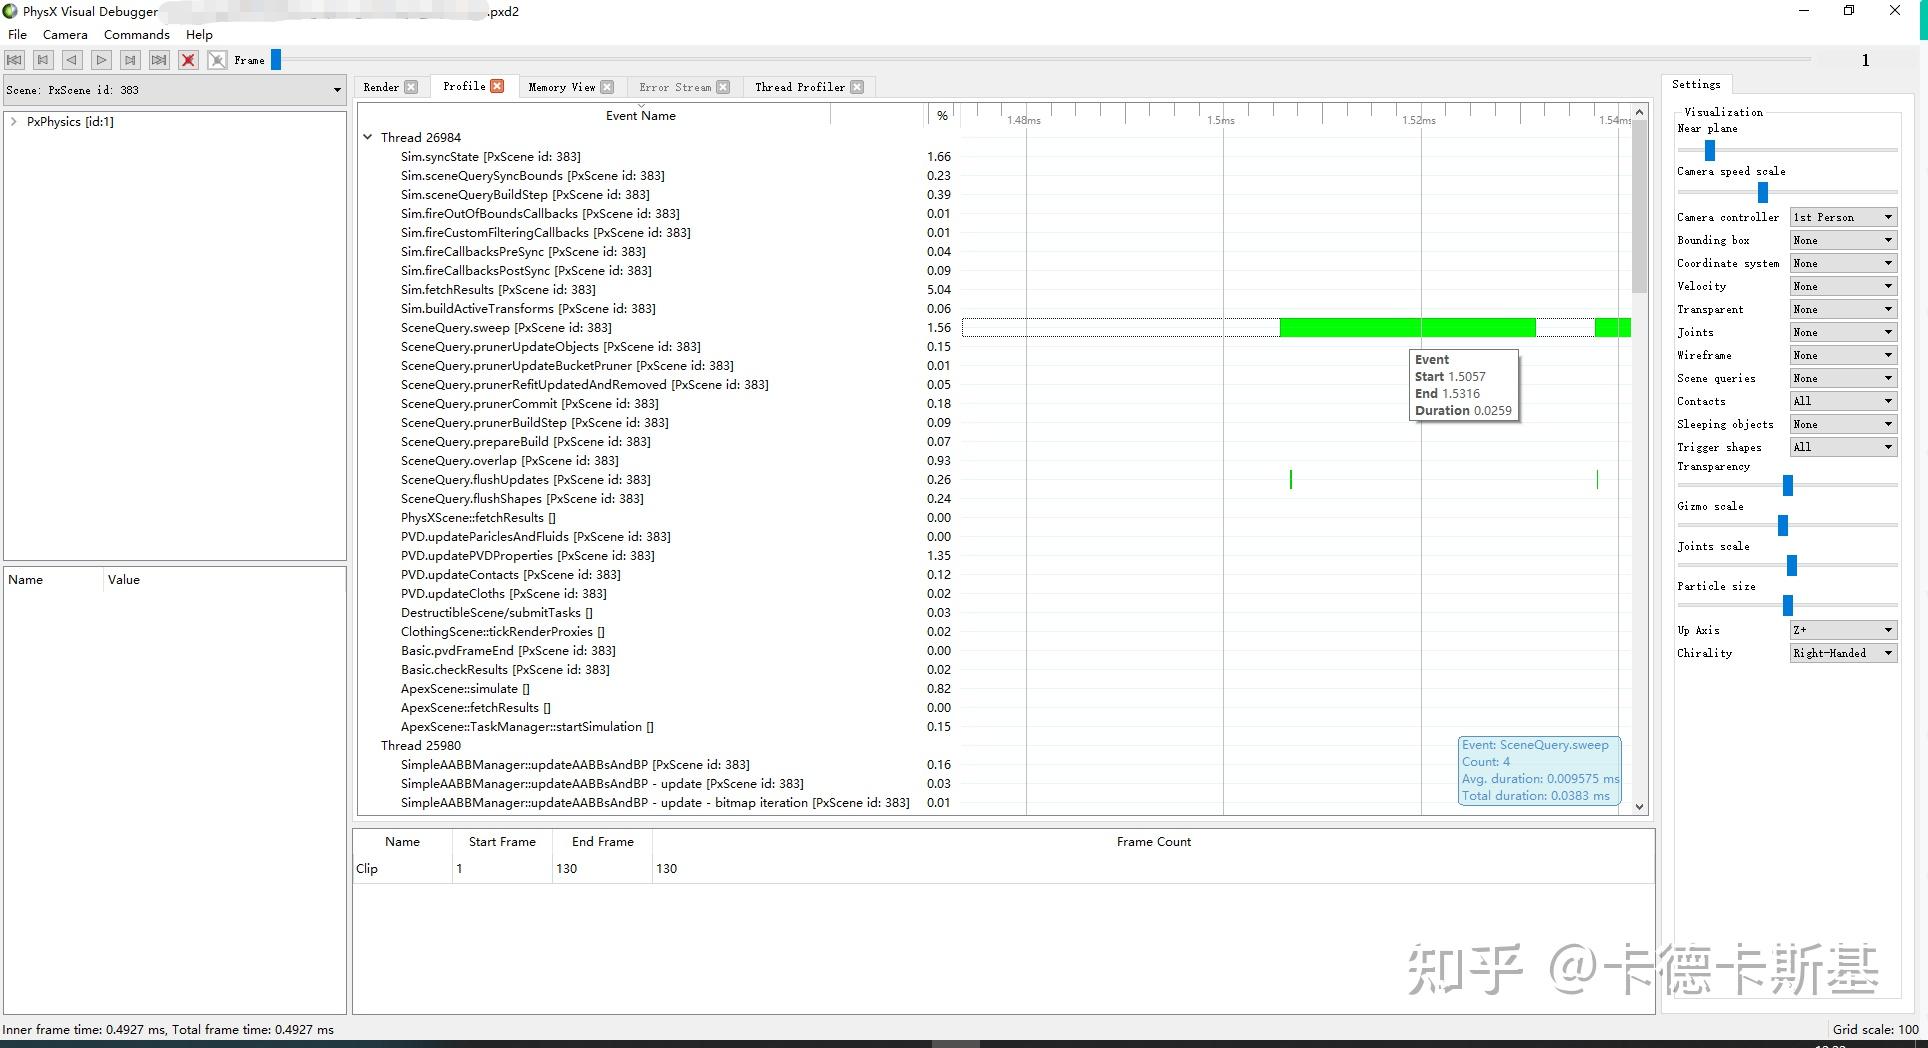
Task: Jump to the last frame
Action: 159,60
